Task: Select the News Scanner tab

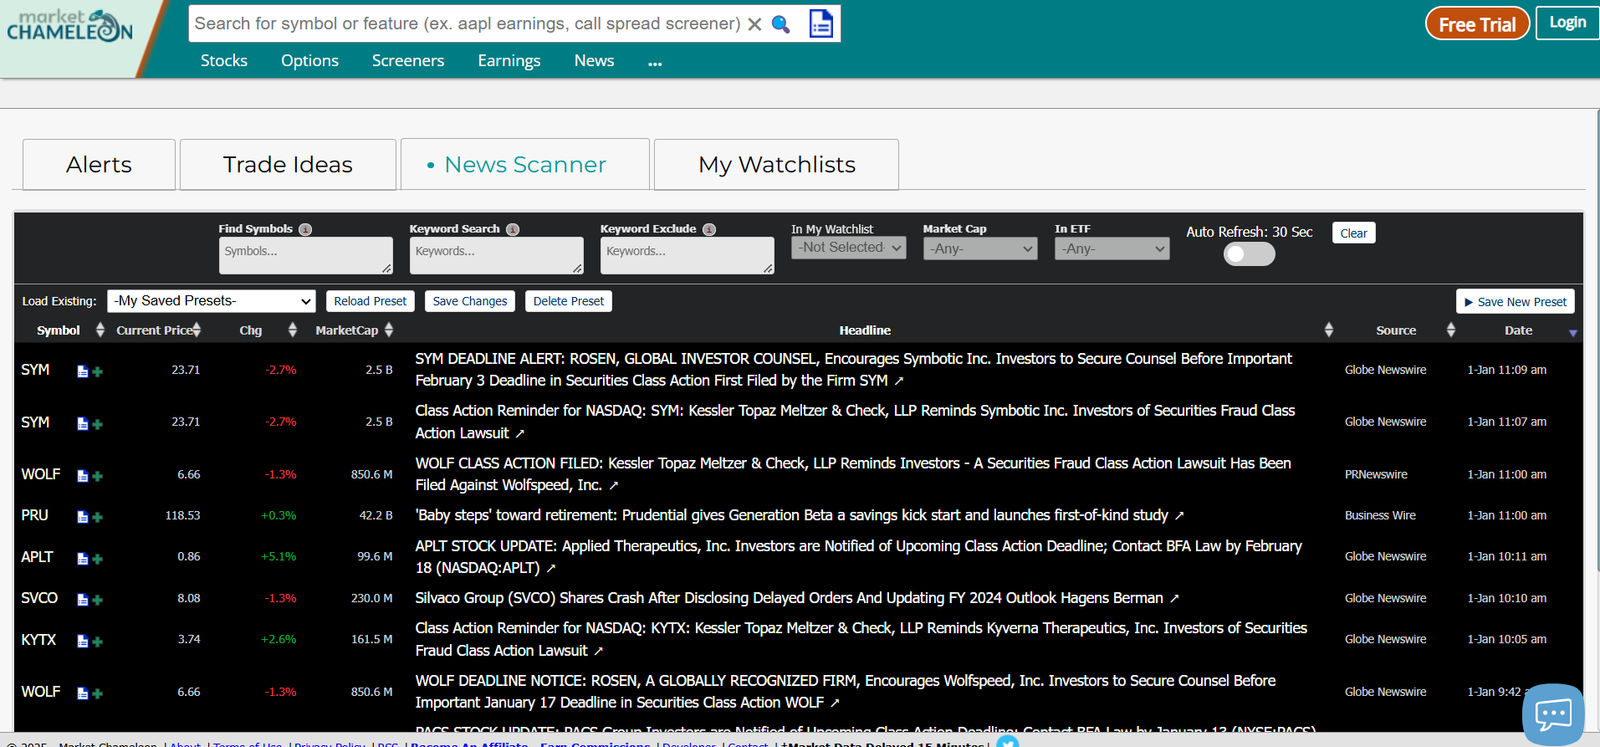Action: (525, 164)
